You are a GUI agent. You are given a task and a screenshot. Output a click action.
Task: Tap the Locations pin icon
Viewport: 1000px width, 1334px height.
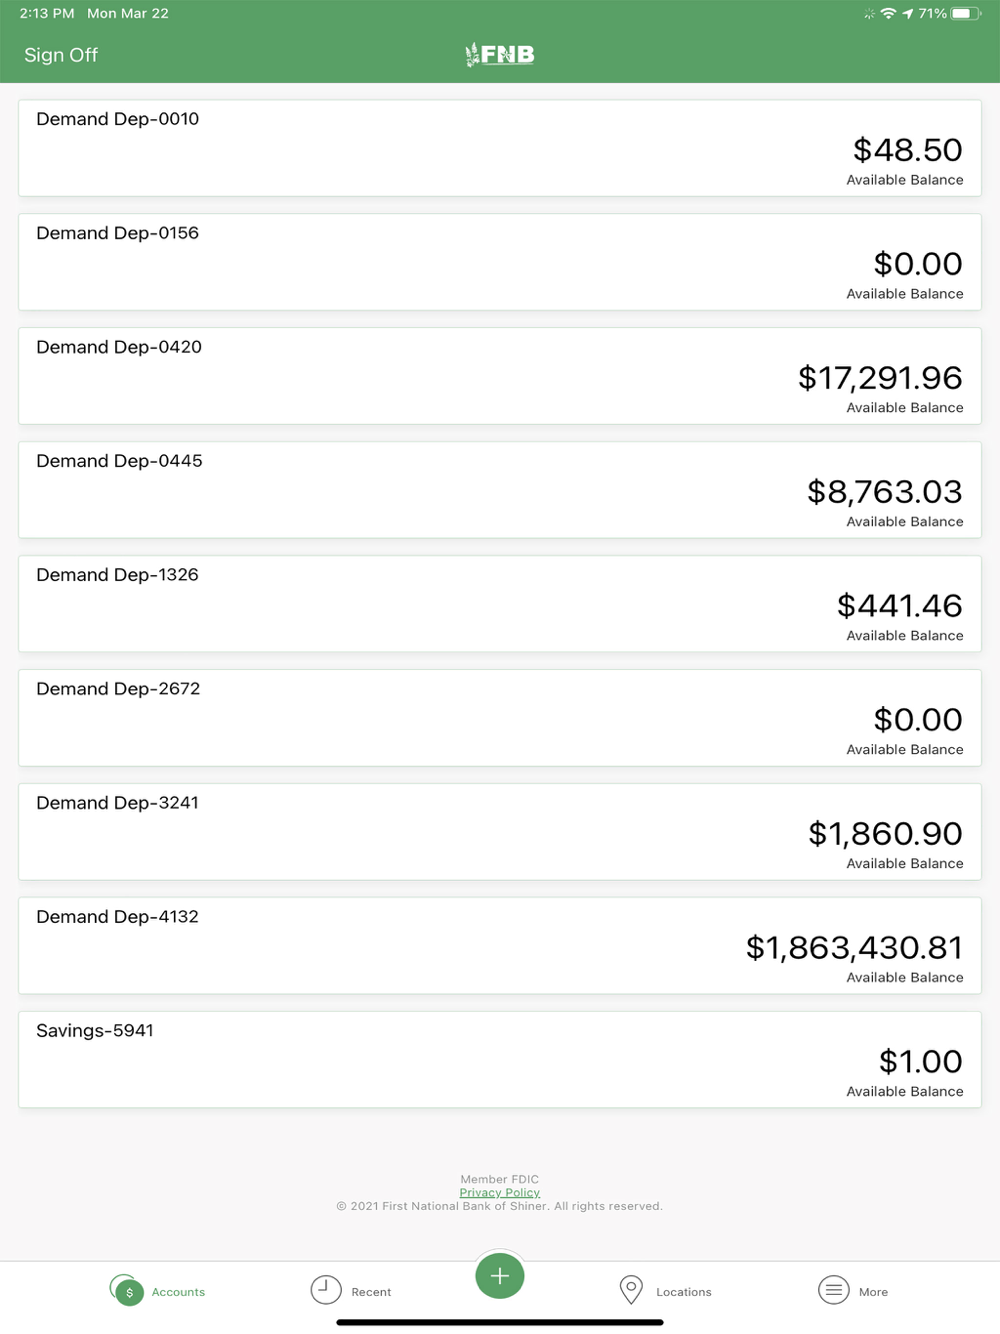tap(631, 1290)
